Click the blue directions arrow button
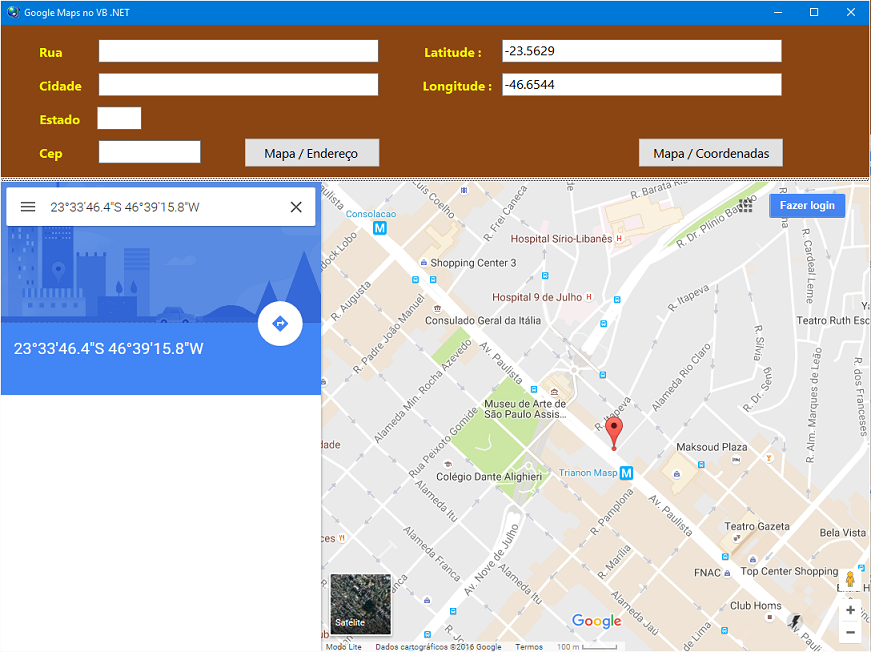The width and height of the screenshot is (871, 652). pos(280,323)
